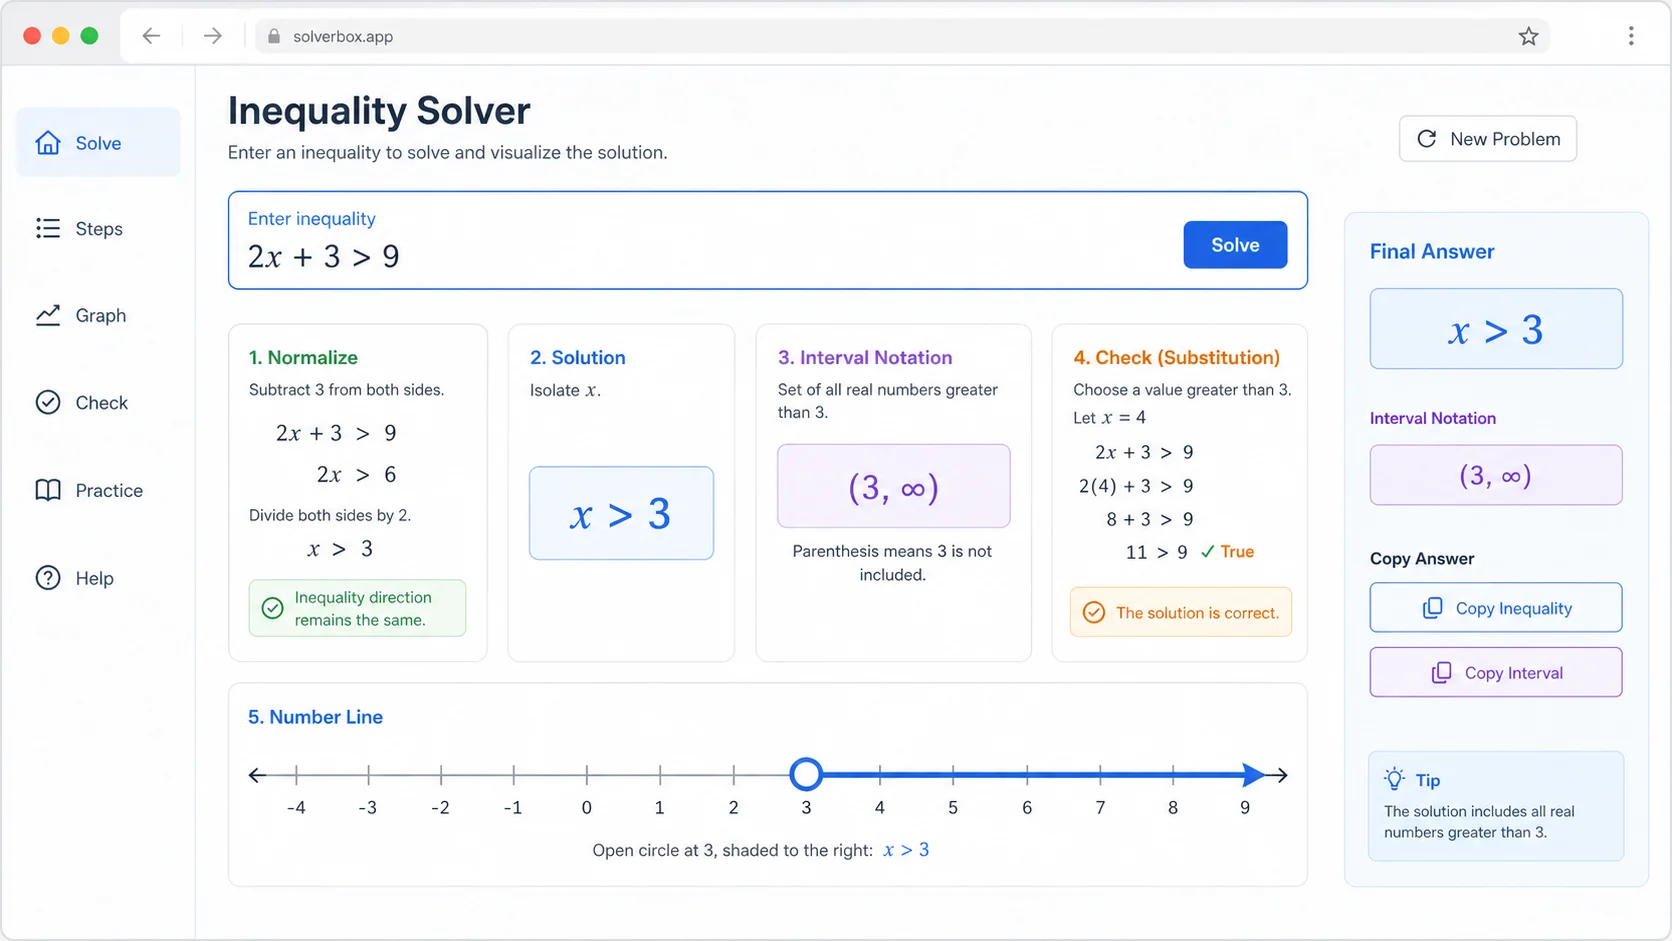
Task: Go back with the browser back arrow
Action: [x=151, y=36]
